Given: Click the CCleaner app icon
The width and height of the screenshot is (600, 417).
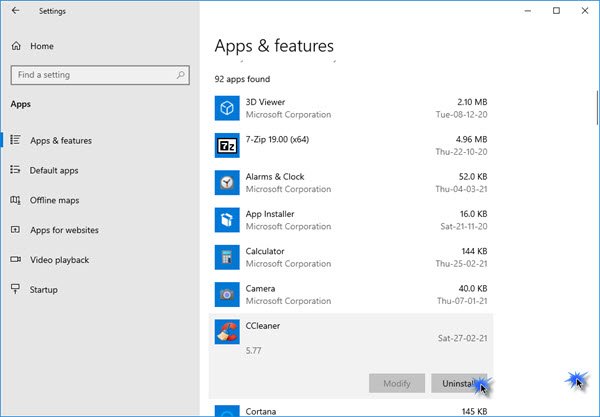Looking at the screenshot, I should [227, 332].
